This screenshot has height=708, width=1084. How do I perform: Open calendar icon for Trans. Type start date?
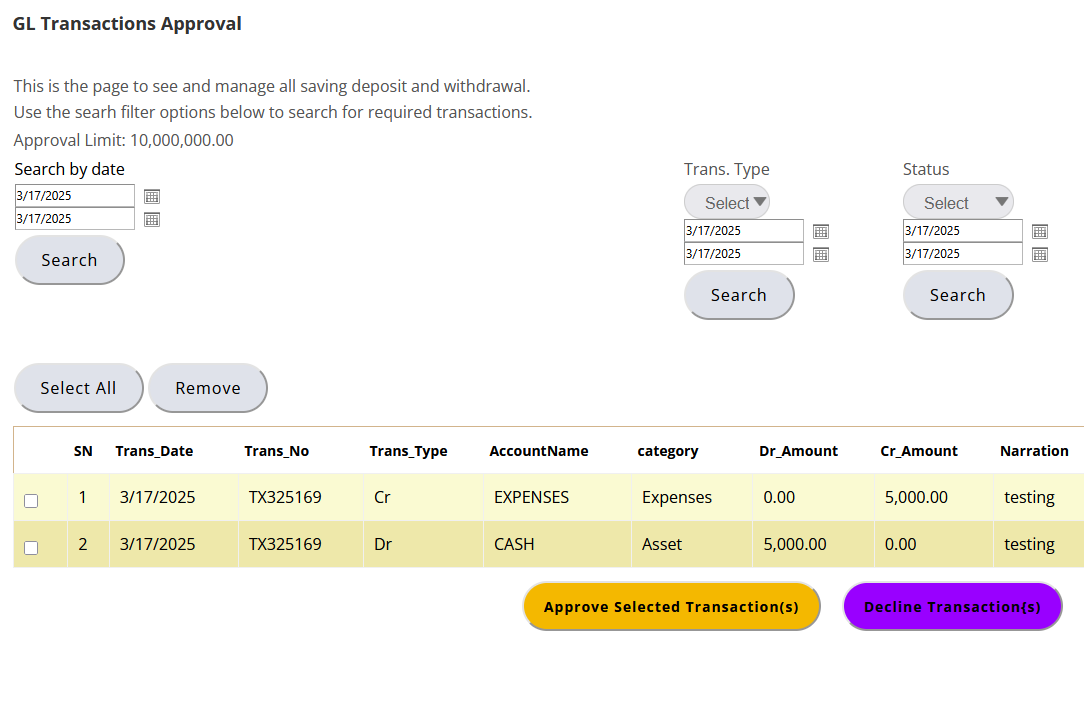coord(821,231)
